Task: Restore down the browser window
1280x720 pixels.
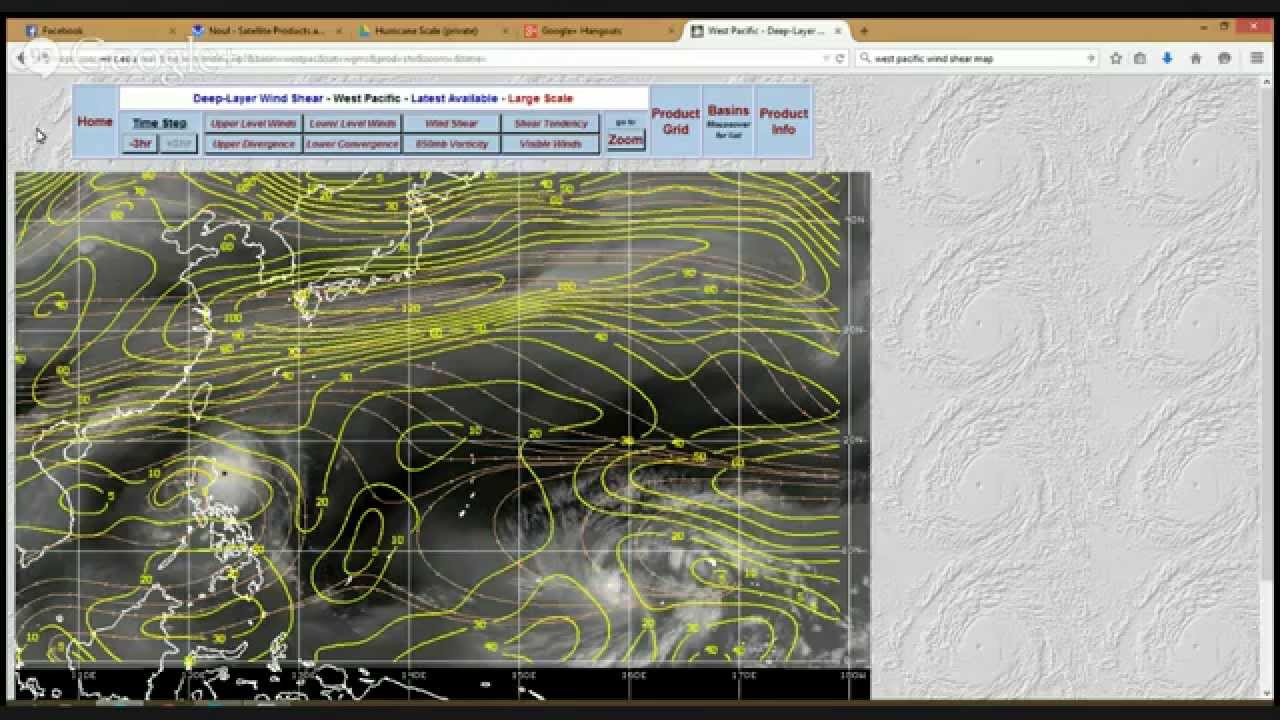Action: pyautogui.click(x=1226, y=25)
